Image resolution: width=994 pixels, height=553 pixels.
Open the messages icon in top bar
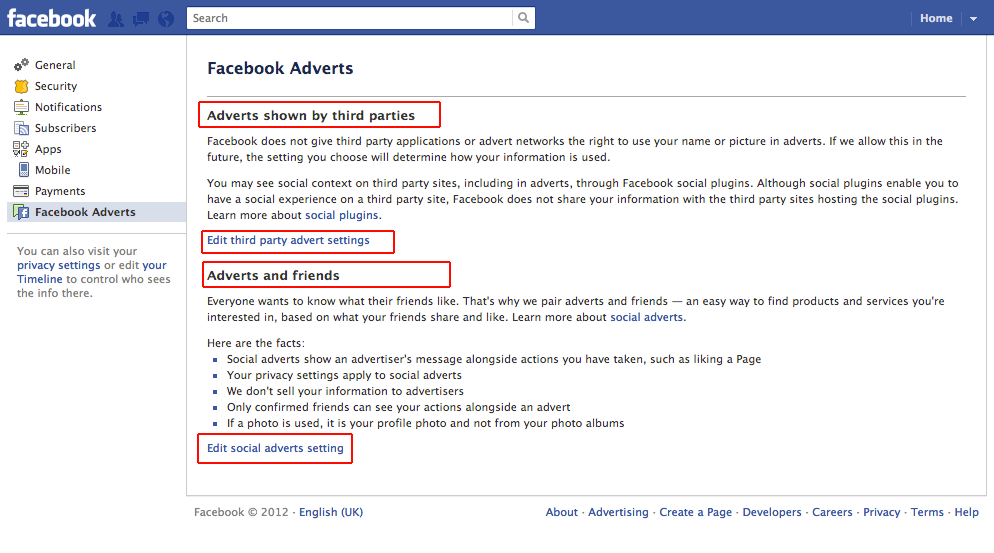tap(141, 18)
